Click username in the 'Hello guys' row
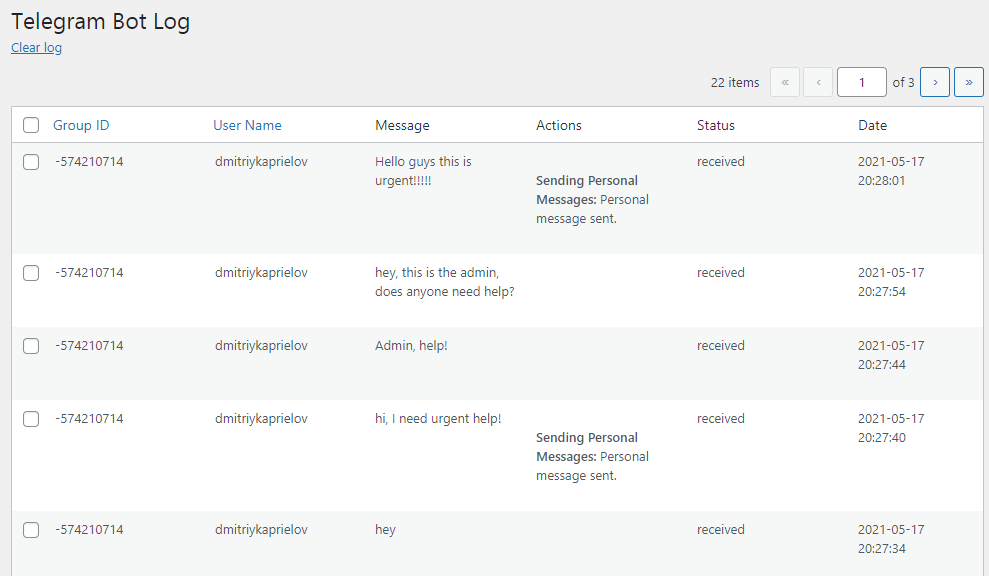 (261, 162)
